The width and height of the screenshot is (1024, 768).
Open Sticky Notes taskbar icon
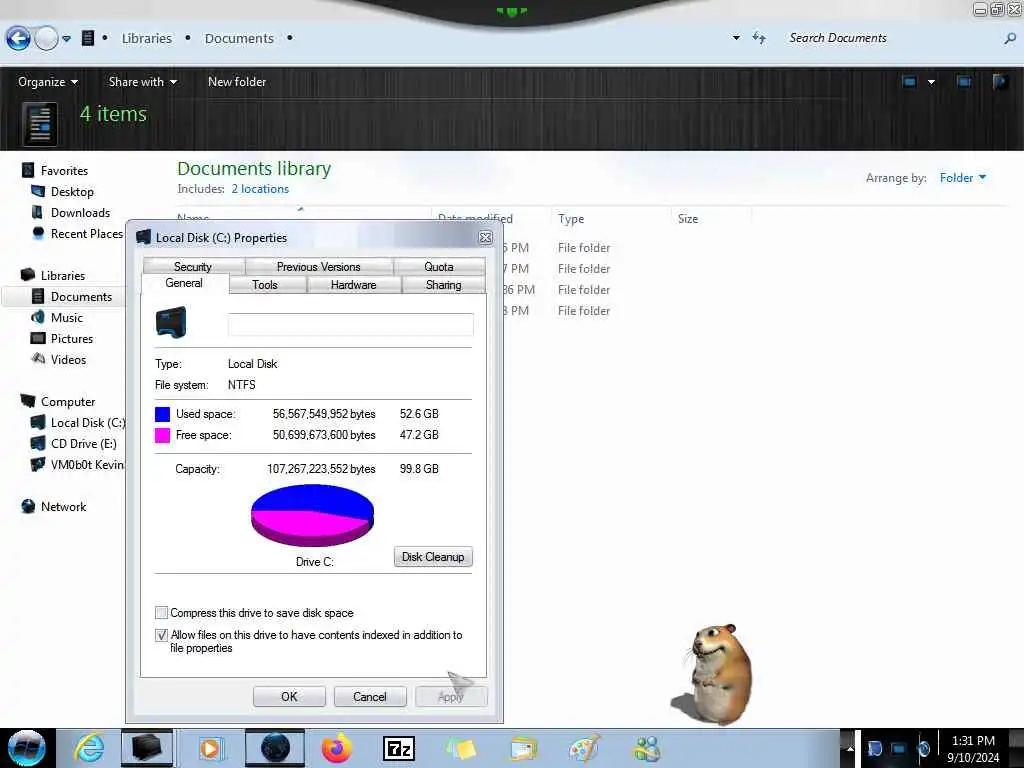[x=460, y=748]
